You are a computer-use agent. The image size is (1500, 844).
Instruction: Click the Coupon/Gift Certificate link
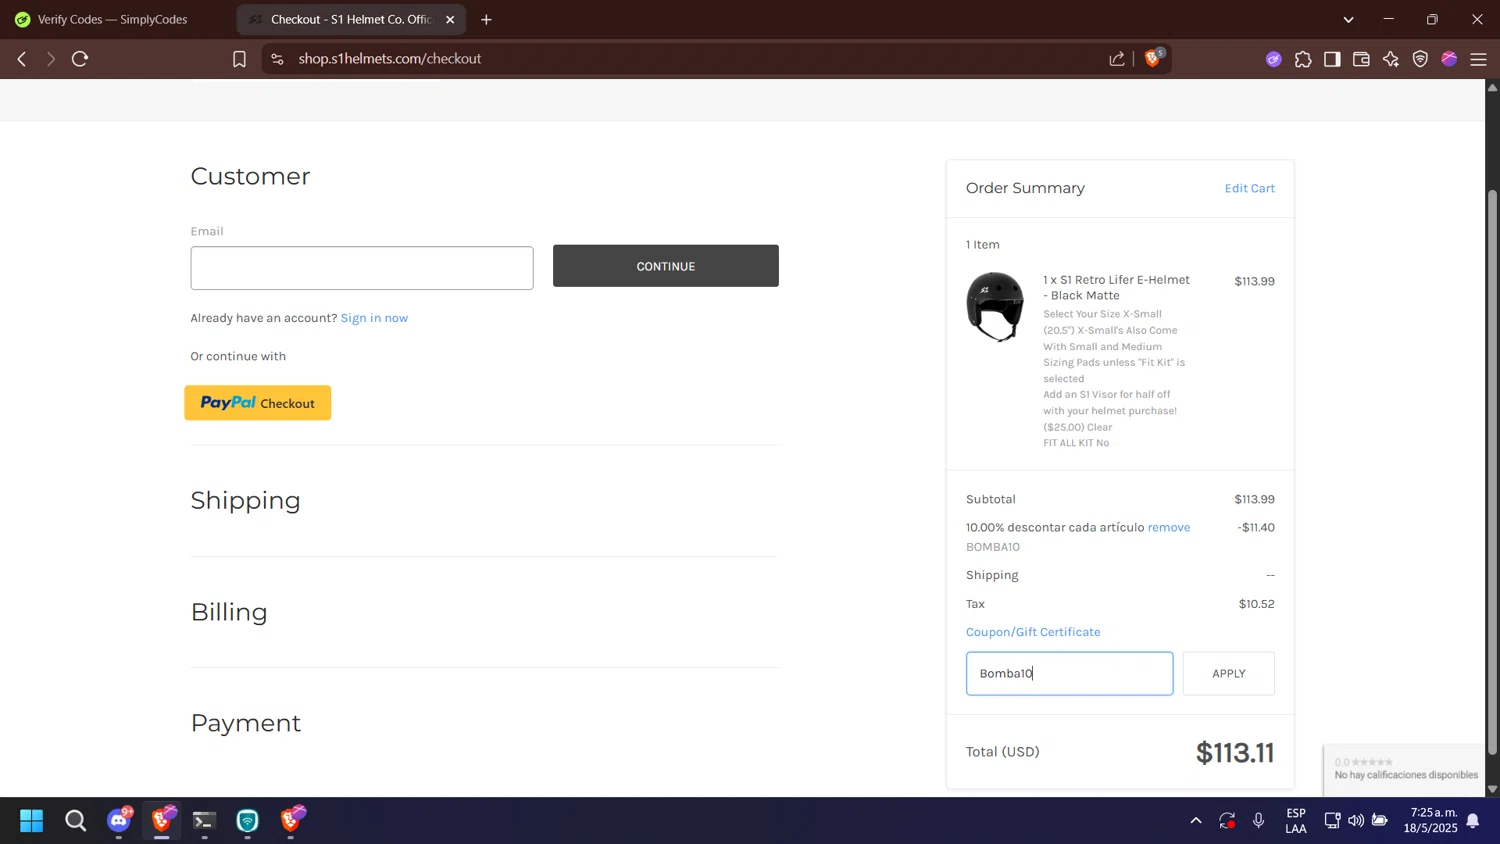(1033, 632)
